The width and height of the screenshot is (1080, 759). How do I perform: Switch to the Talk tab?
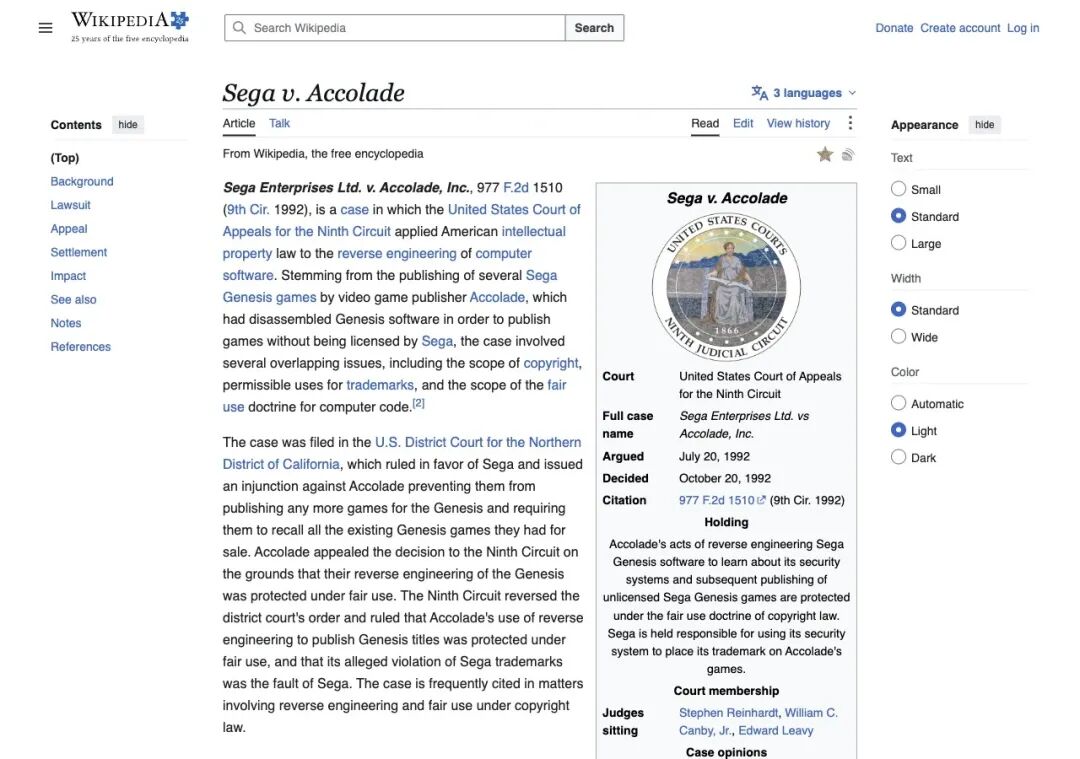[x=279, y=123]
